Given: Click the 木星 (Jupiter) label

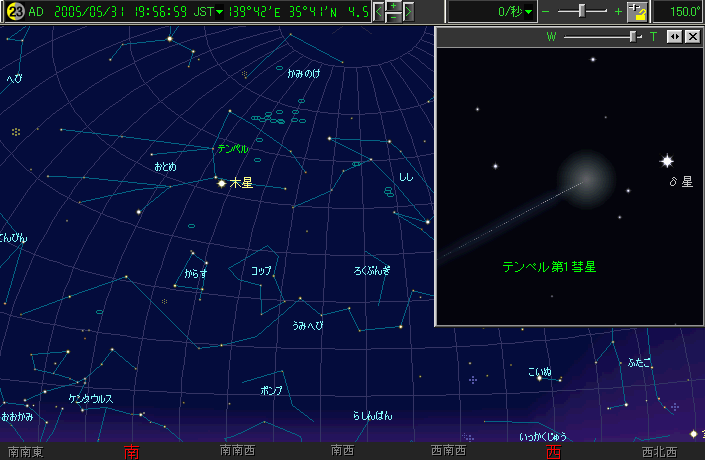Looking at the screenshot, I should pos(241,183).
